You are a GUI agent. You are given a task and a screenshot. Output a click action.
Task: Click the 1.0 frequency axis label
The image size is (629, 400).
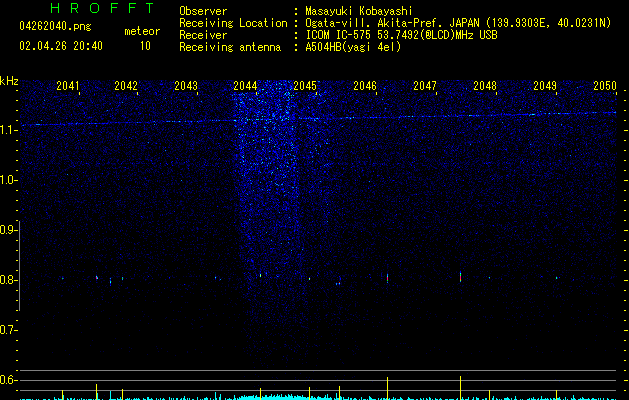[8, 180]
